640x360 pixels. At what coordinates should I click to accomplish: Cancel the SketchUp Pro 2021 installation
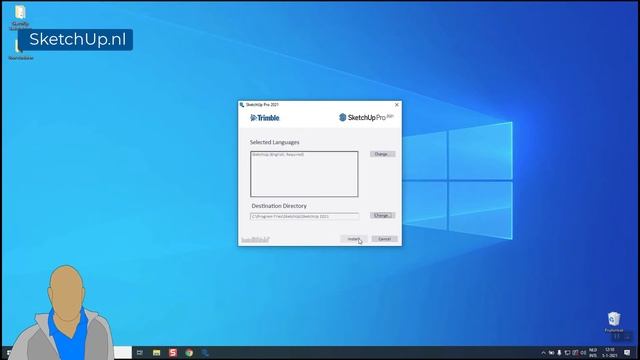384,239
